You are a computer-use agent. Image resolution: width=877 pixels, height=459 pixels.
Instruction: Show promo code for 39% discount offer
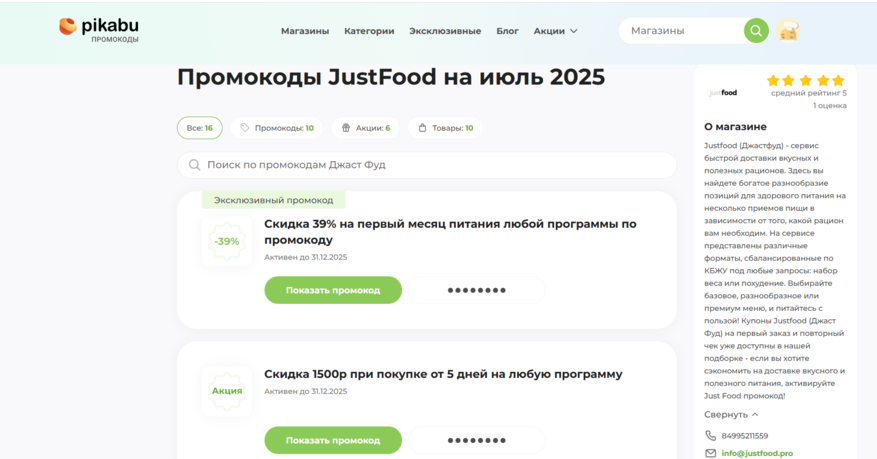coord(333,290)
